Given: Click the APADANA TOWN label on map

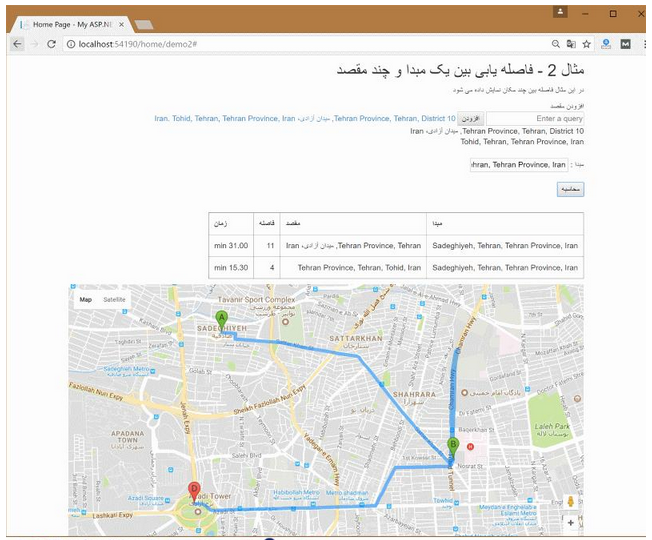Looking at the screenshot, I should pyautogui.click(x=127, y=436).
